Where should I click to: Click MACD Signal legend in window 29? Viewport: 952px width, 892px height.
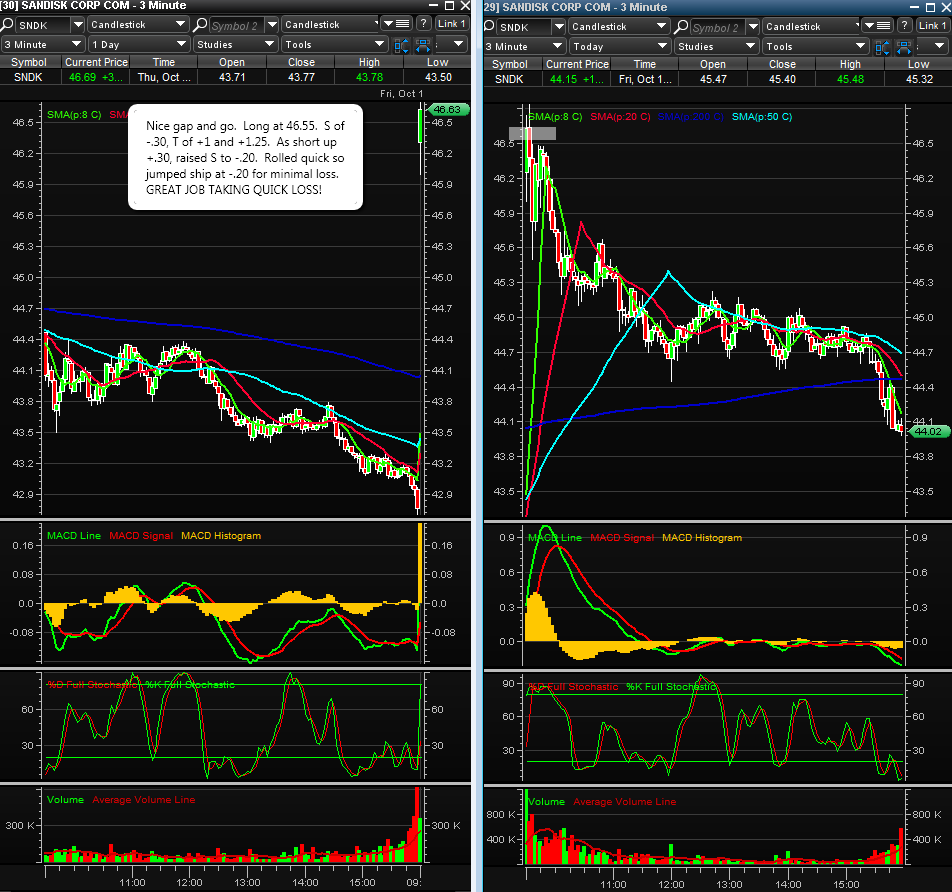[x=622, y=537]
